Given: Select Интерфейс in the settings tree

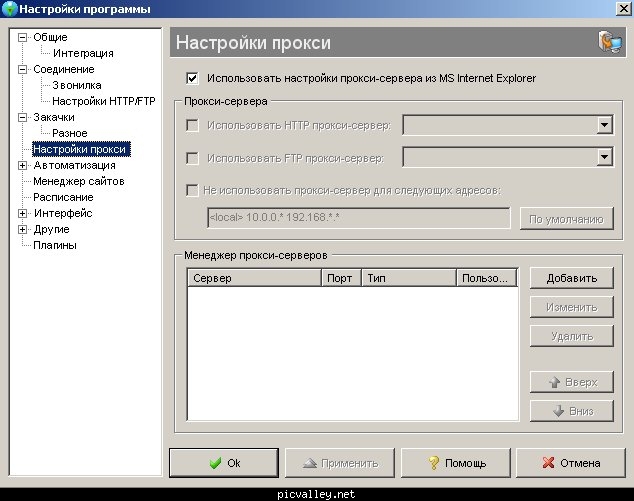Looking at the screenshot, I should pyautogui.click(x=63, y=213).
